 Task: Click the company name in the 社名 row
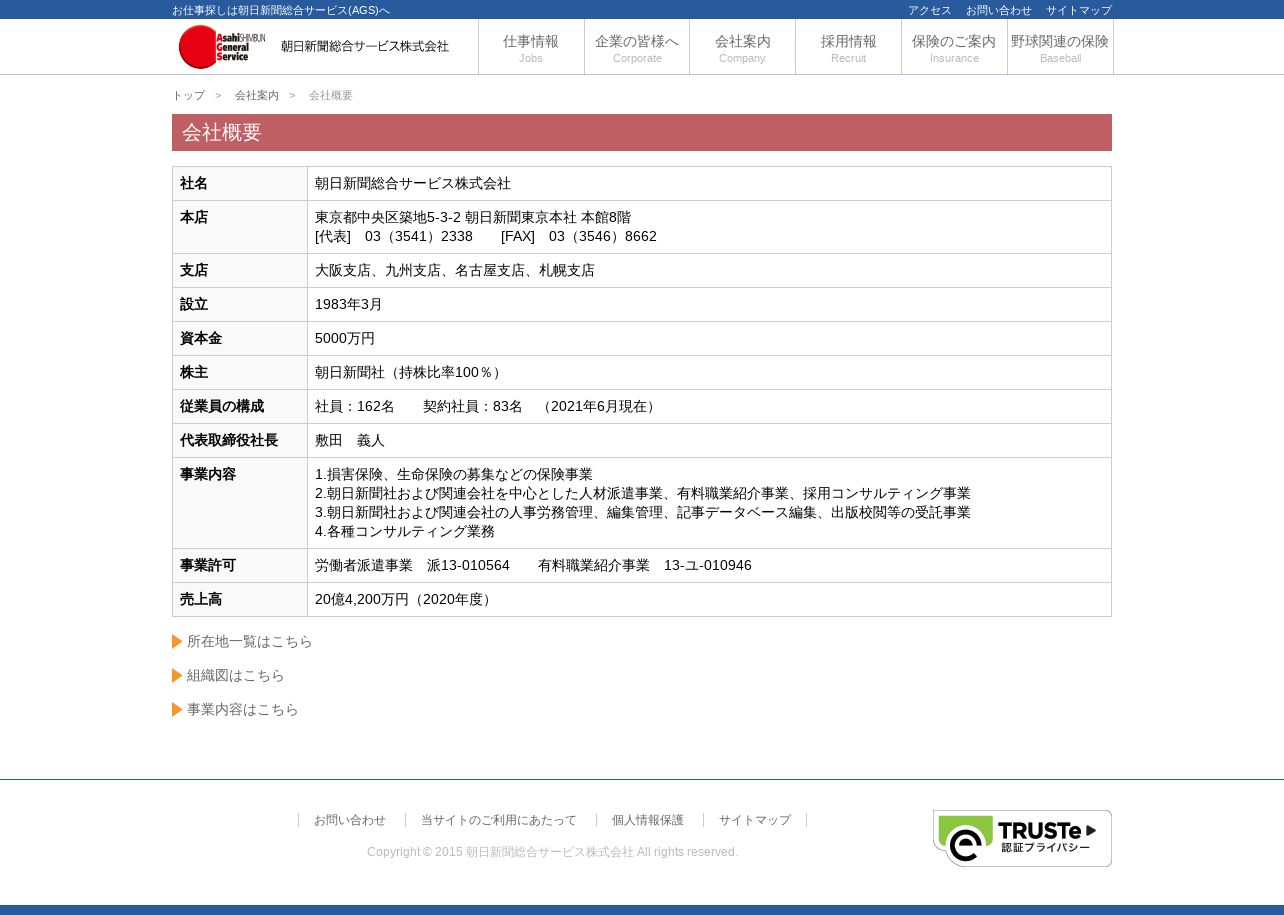(413, 184)
